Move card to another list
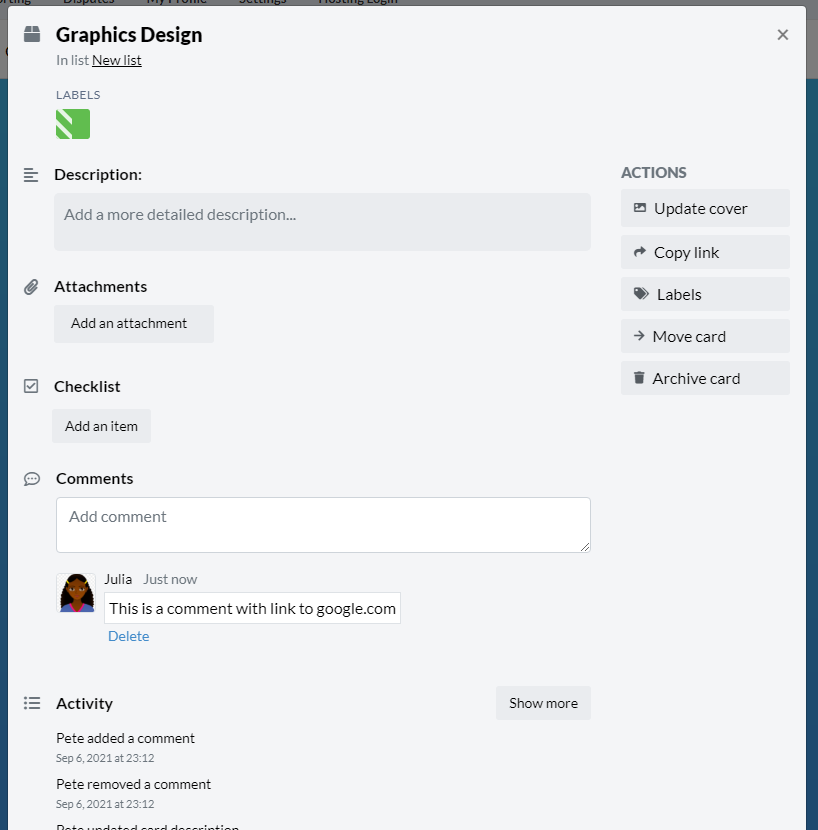818x830 pixels. pos(705,336)
